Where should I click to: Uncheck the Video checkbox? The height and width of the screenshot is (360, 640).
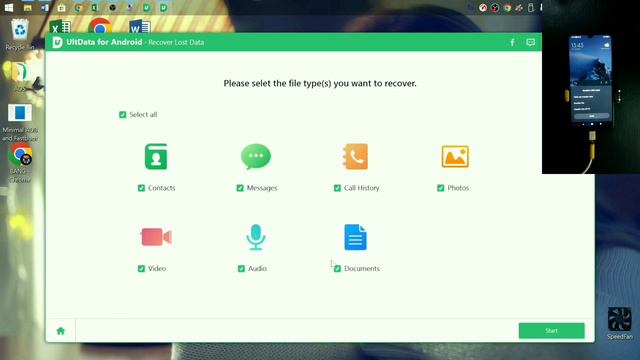(141, 269)
